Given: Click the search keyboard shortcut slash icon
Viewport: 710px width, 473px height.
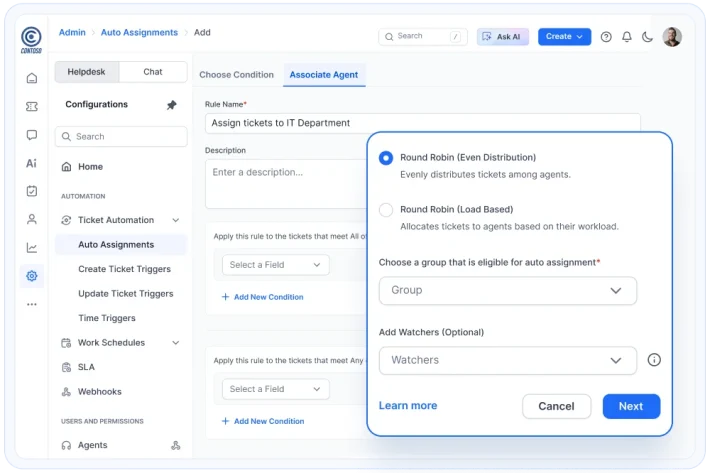Looking at the screenshot, I should coord(456,37).
